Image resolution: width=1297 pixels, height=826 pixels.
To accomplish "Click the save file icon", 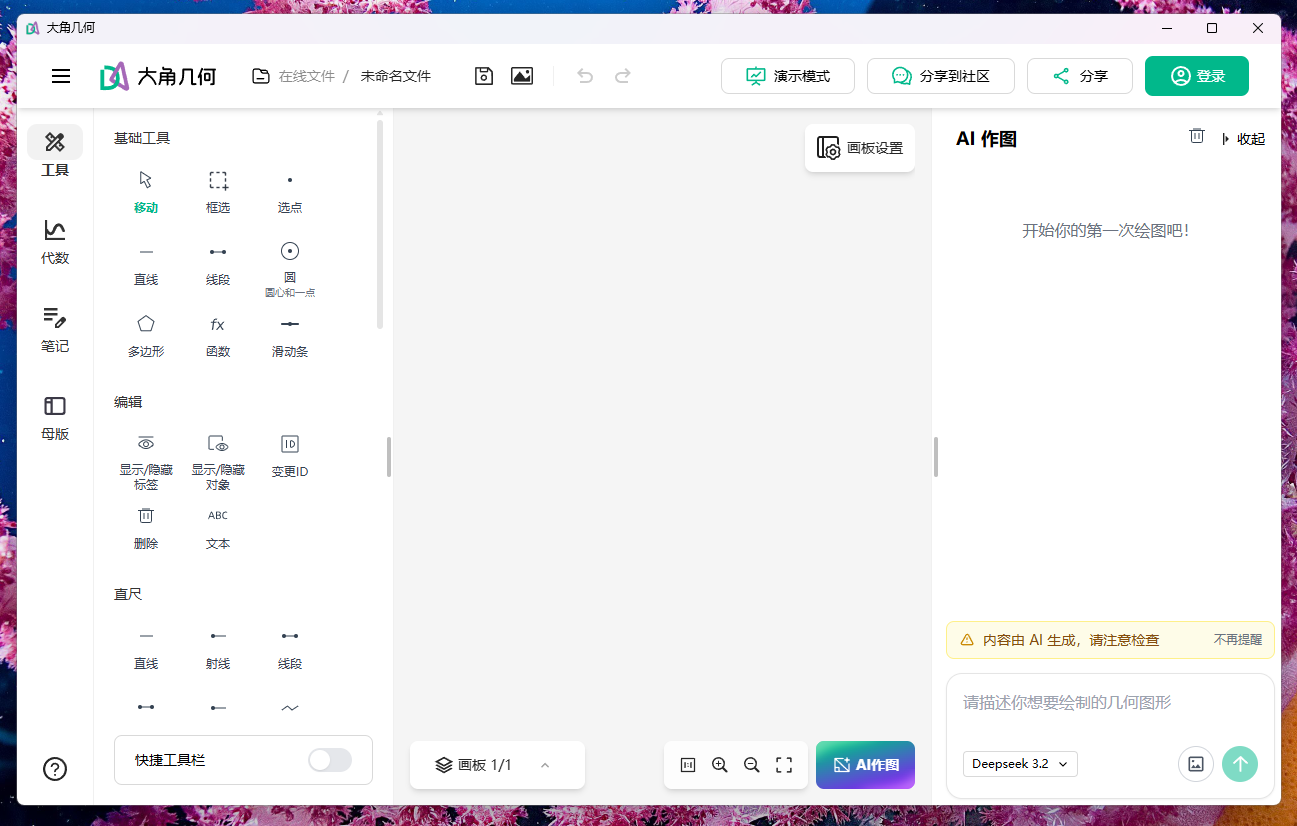I will (484, 76).
